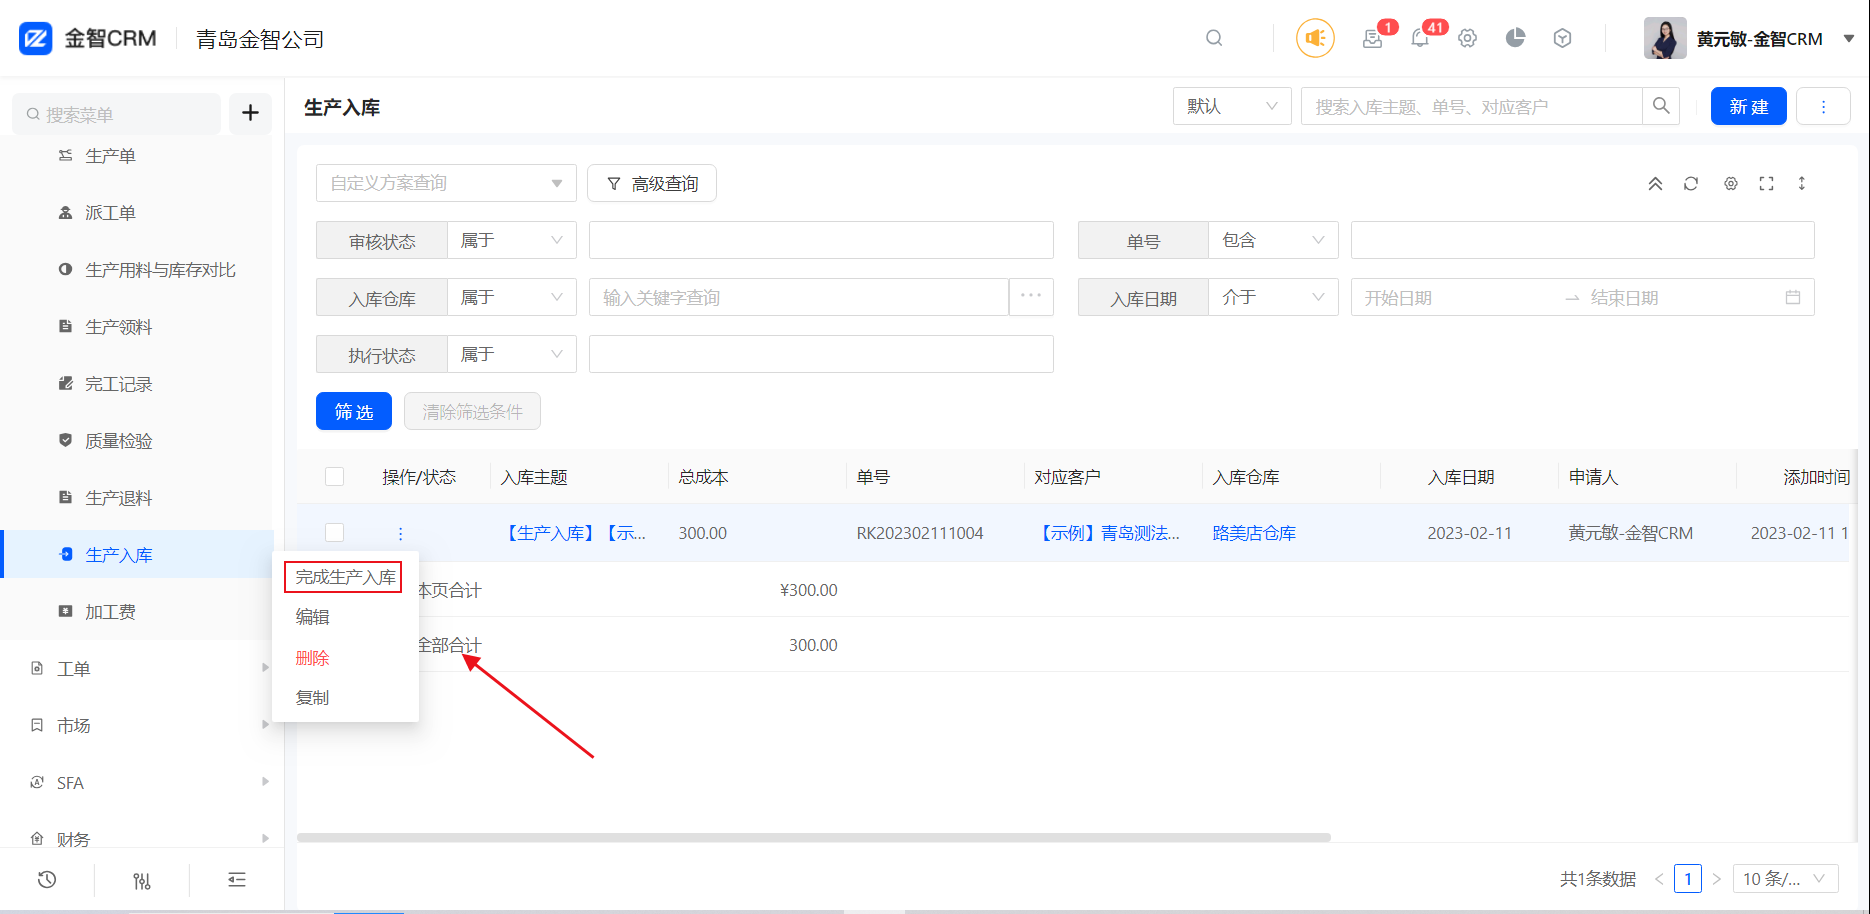Open the 自定义方案查询 dropdown
1870x914 pixels.
tap(446, 183)
